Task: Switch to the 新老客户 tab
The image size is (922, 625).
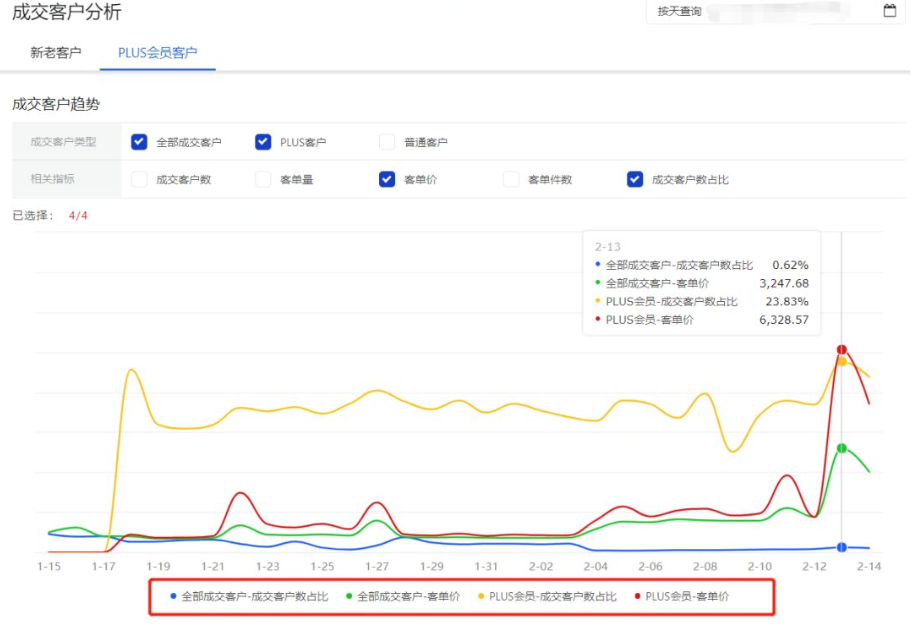Action: pos(56,52)
